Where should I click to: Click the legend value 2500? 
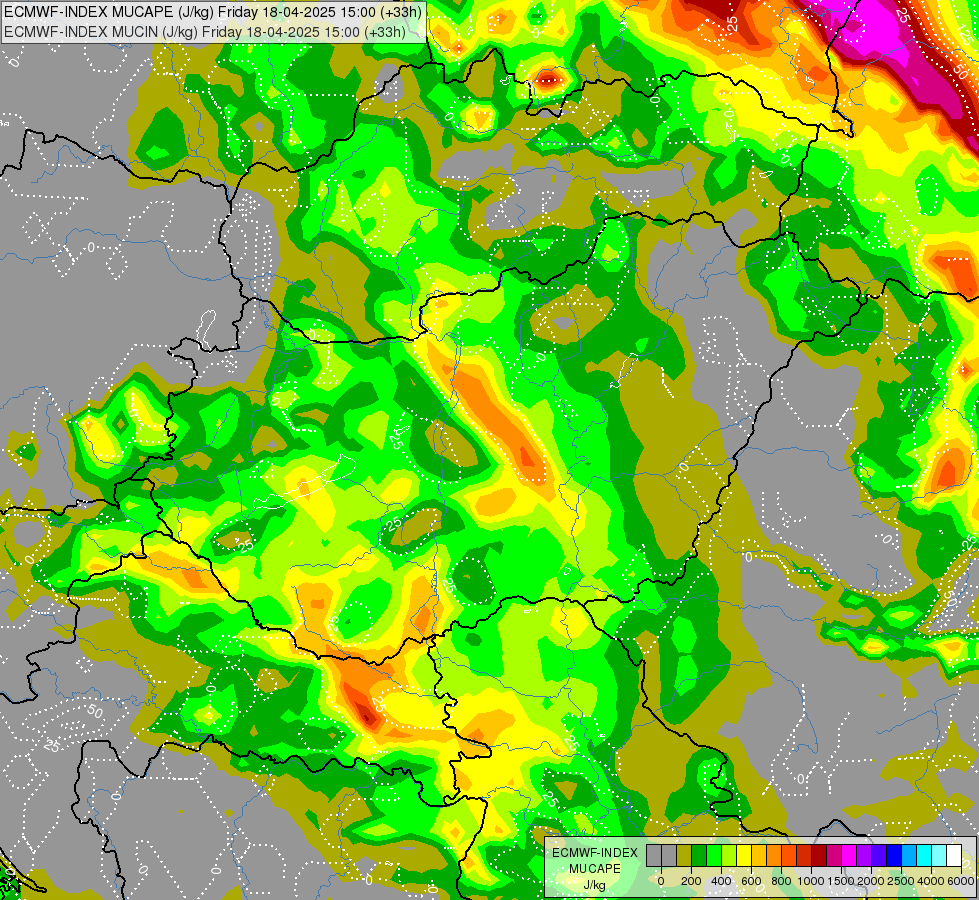click(x=901, y=881)
